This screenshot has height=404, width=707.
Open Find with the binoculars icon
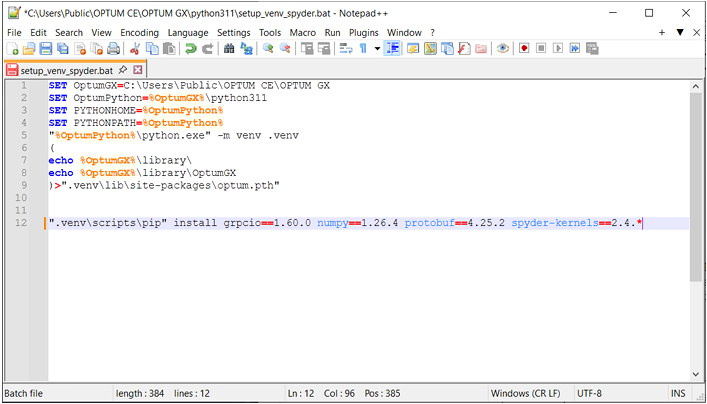pos(229,48)
